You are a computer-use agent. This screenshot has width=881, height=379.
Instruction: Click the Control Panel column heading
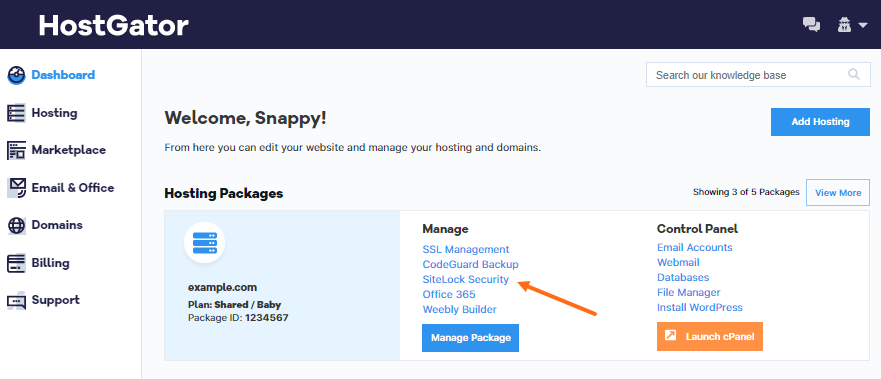coord(697,229)
